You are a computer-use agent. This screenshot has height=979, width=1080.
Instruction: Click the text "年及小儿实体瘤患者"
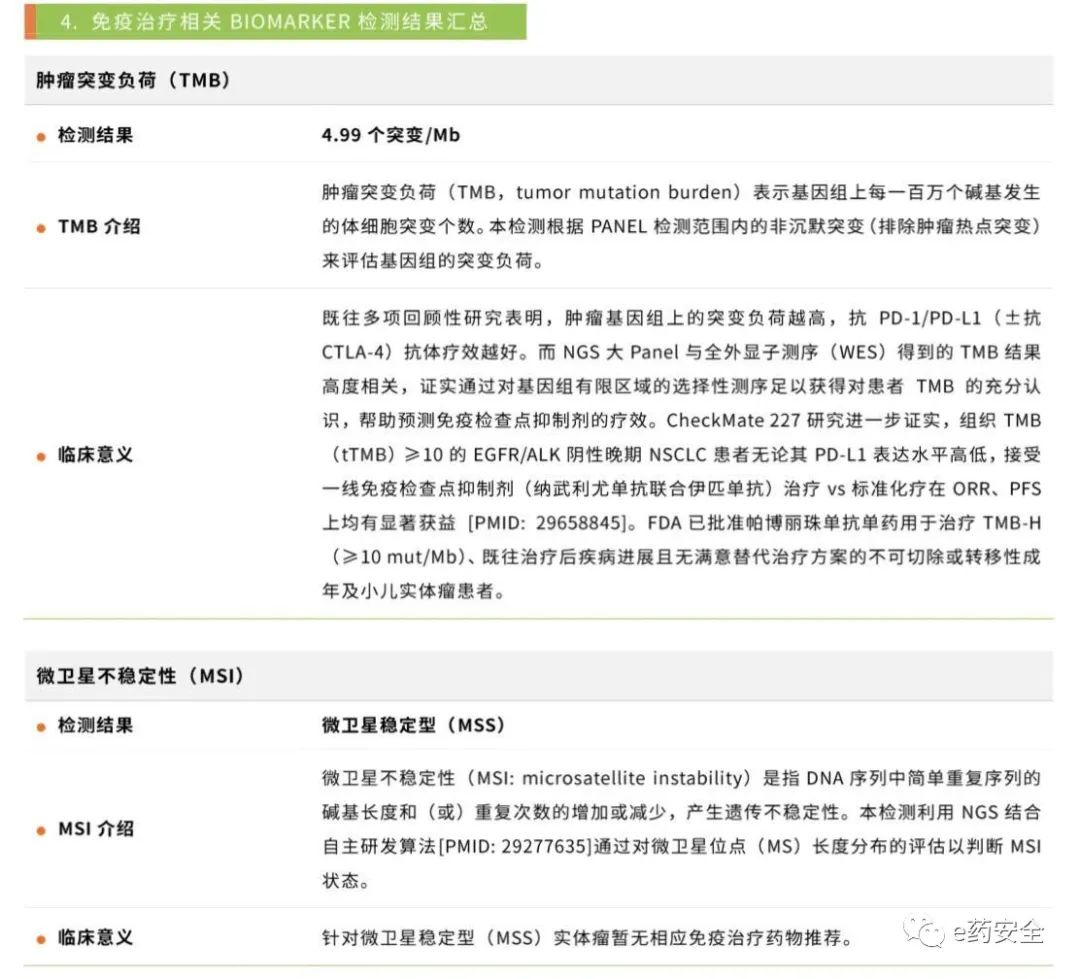[x=408, y=591]
